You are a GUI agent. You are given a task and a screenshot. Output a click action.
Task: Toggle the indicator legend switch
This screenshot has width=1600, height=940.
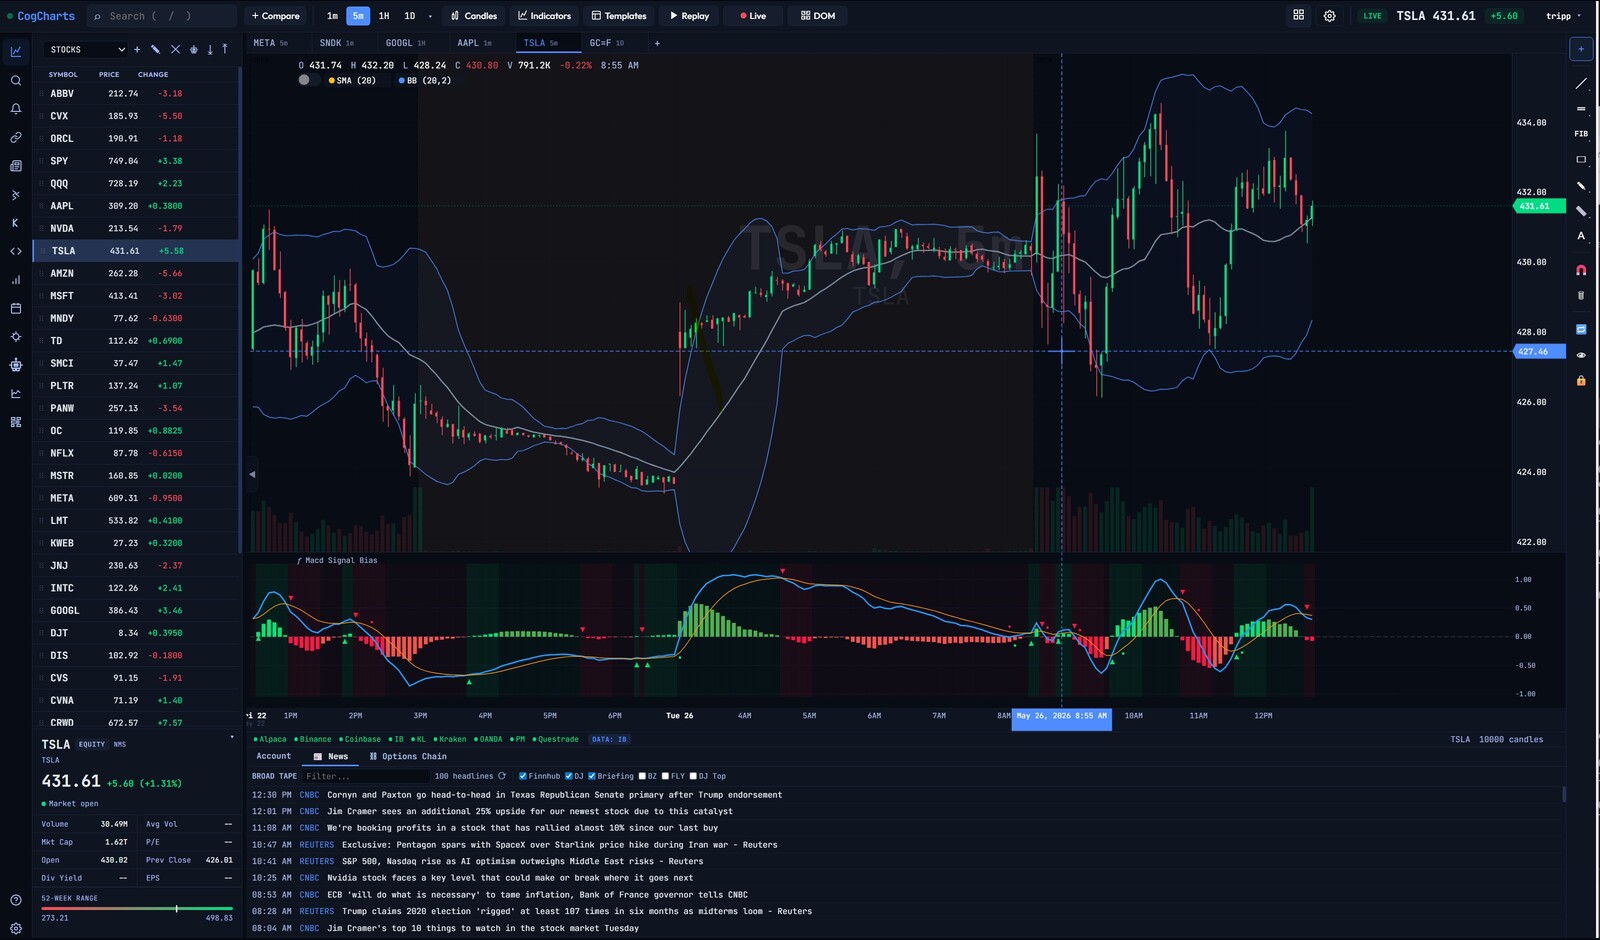pyautogui.click(x=307, y=80)
